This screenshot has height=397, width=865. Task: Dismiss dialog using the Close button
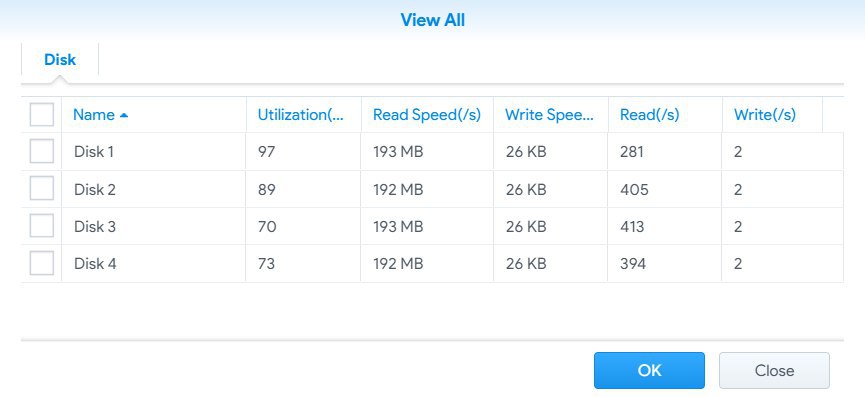point(774,371)
